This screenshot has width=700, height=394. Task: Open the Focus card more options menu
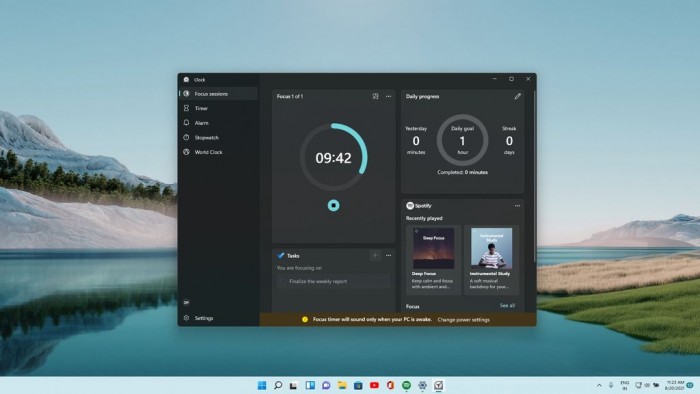click(x=388, y=96)
